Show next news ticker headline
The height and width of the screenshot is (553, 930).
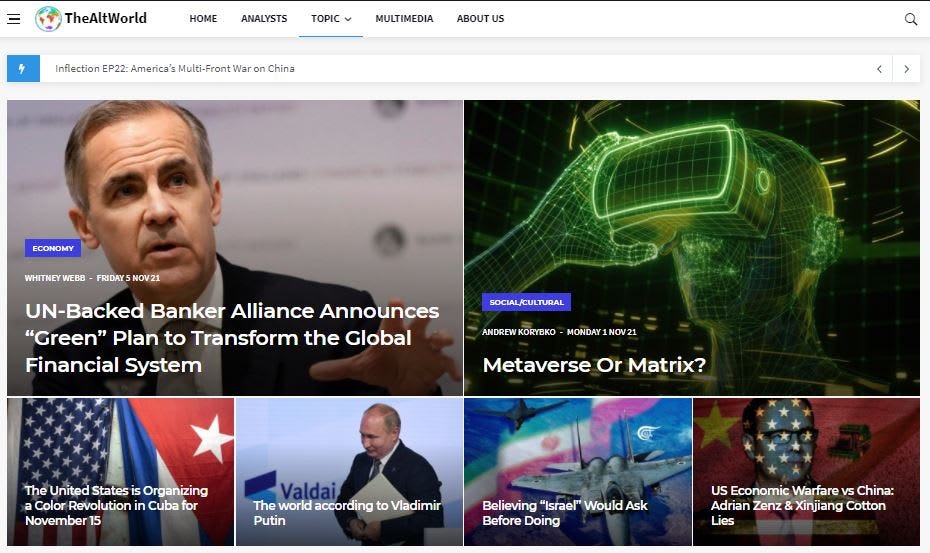point(906,69)
